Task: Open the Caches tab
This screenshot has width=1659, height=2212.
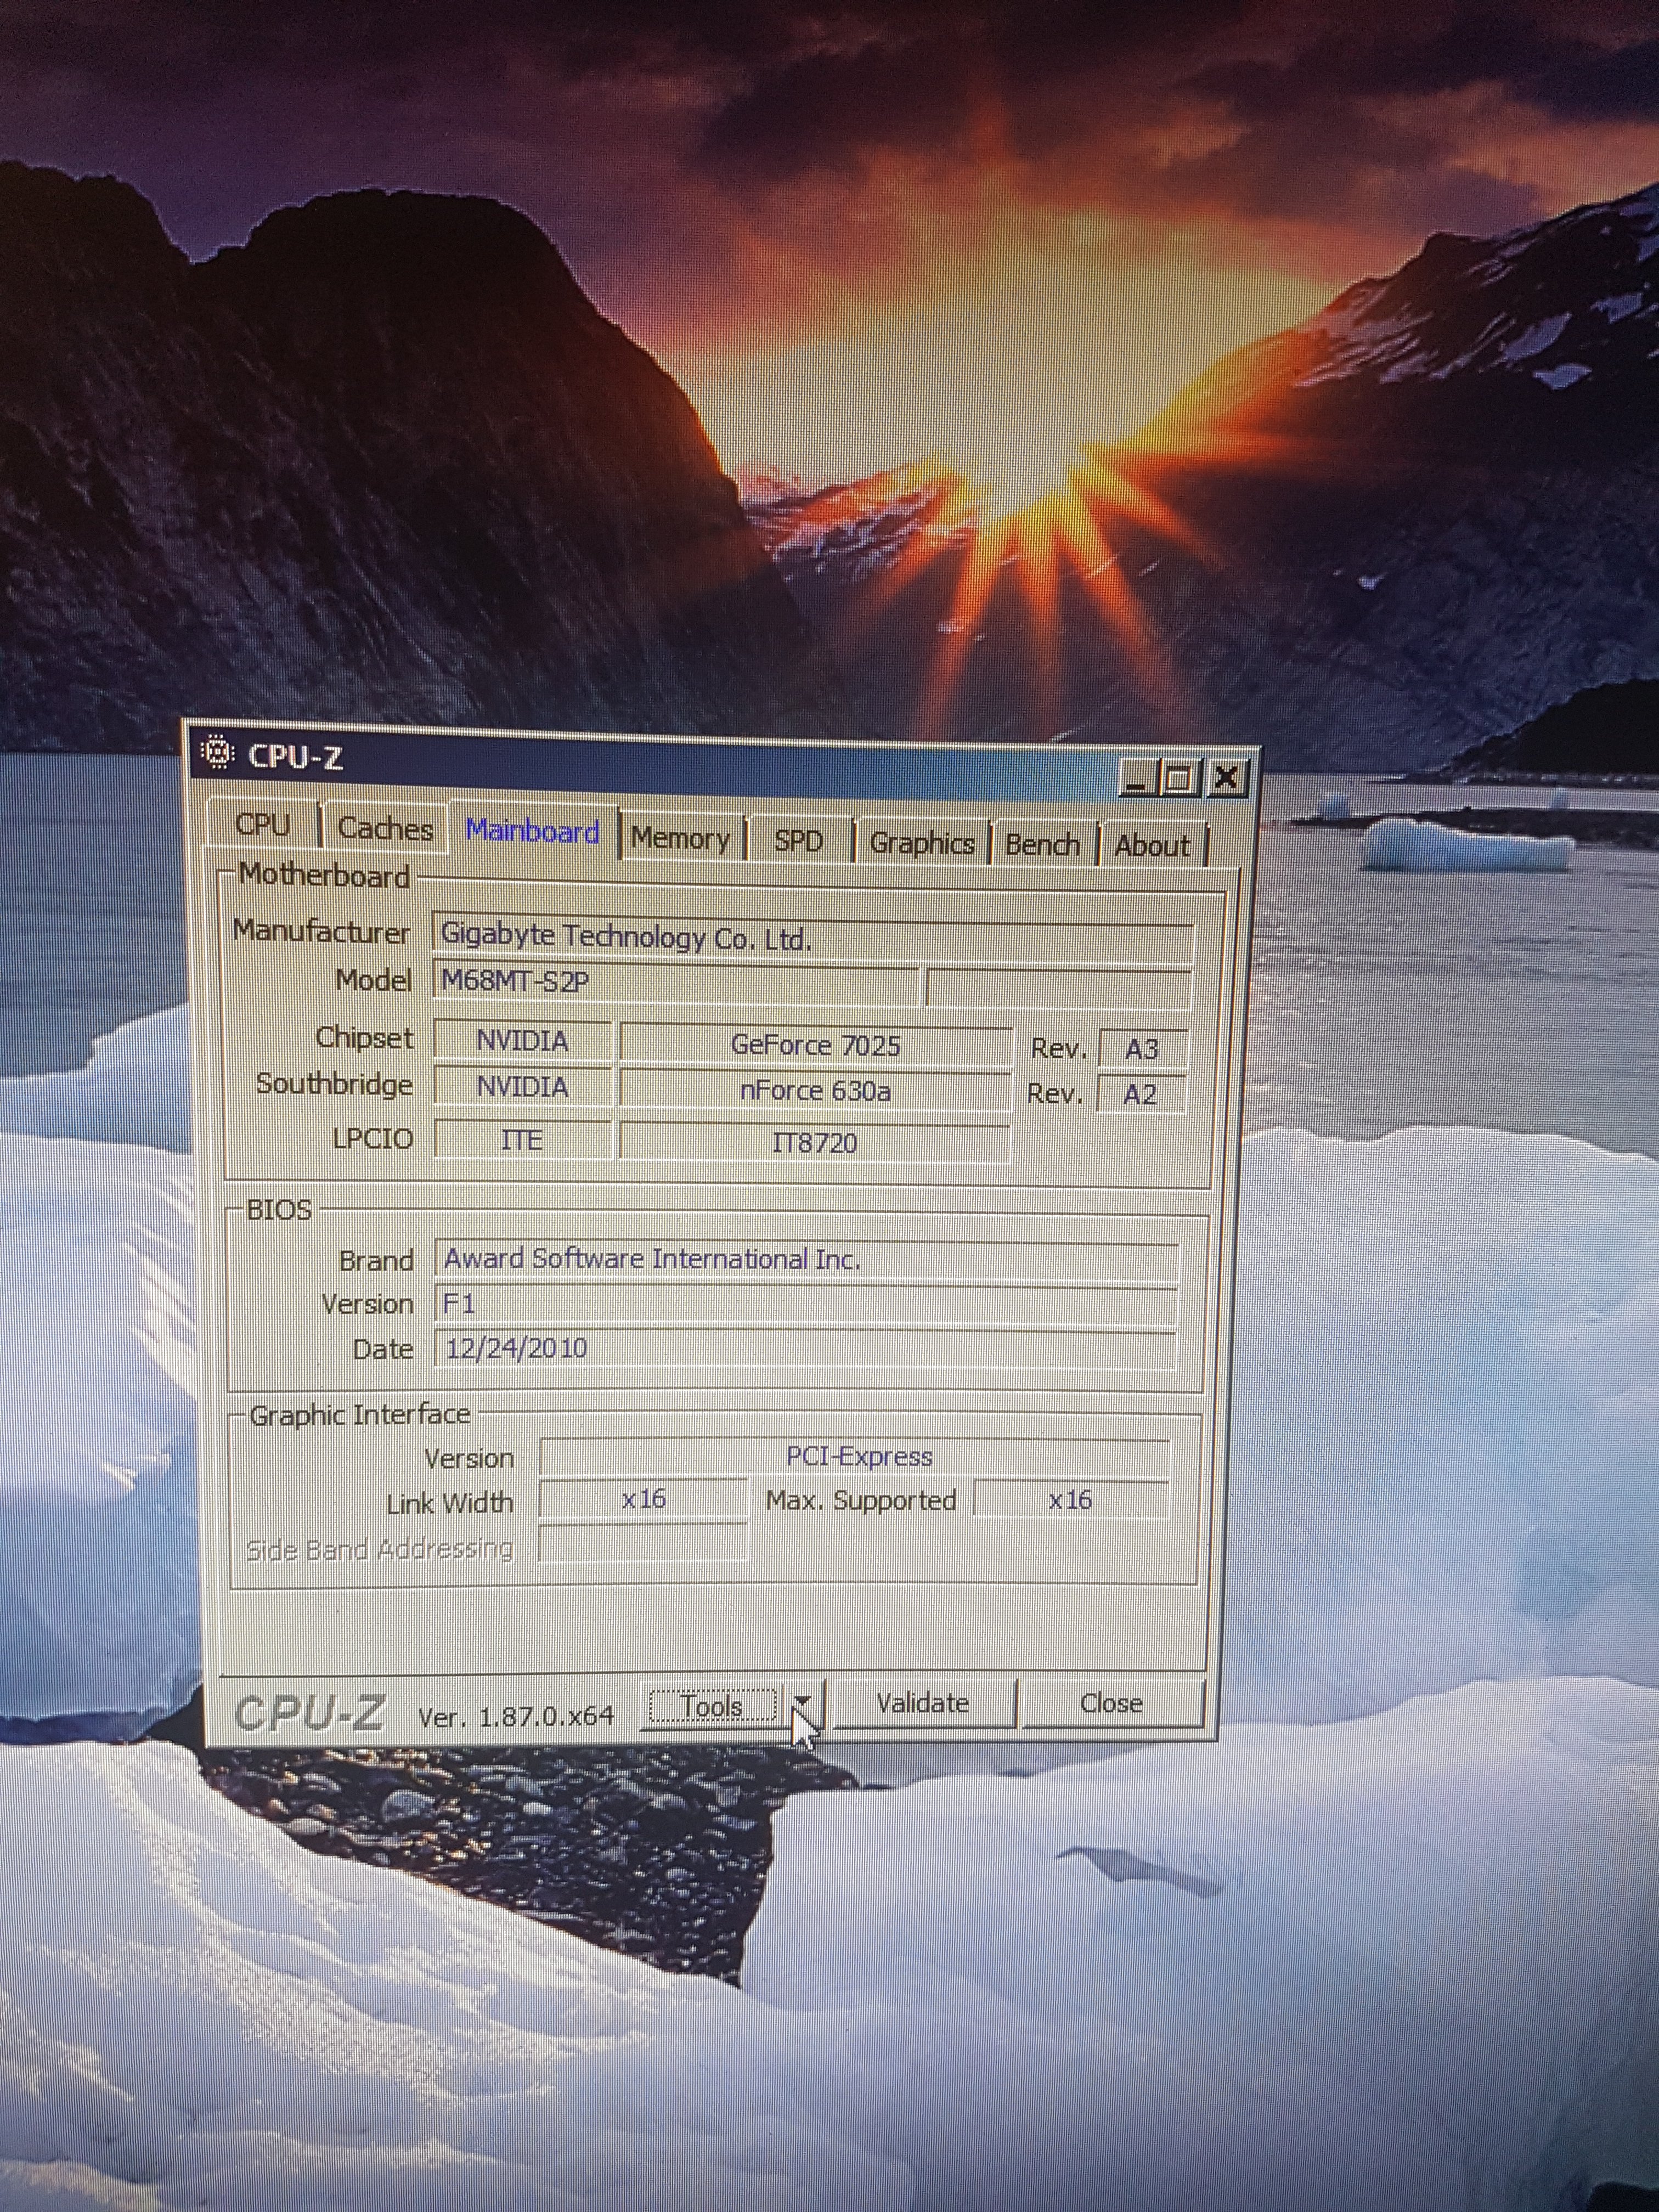Action: click(385, 828)
